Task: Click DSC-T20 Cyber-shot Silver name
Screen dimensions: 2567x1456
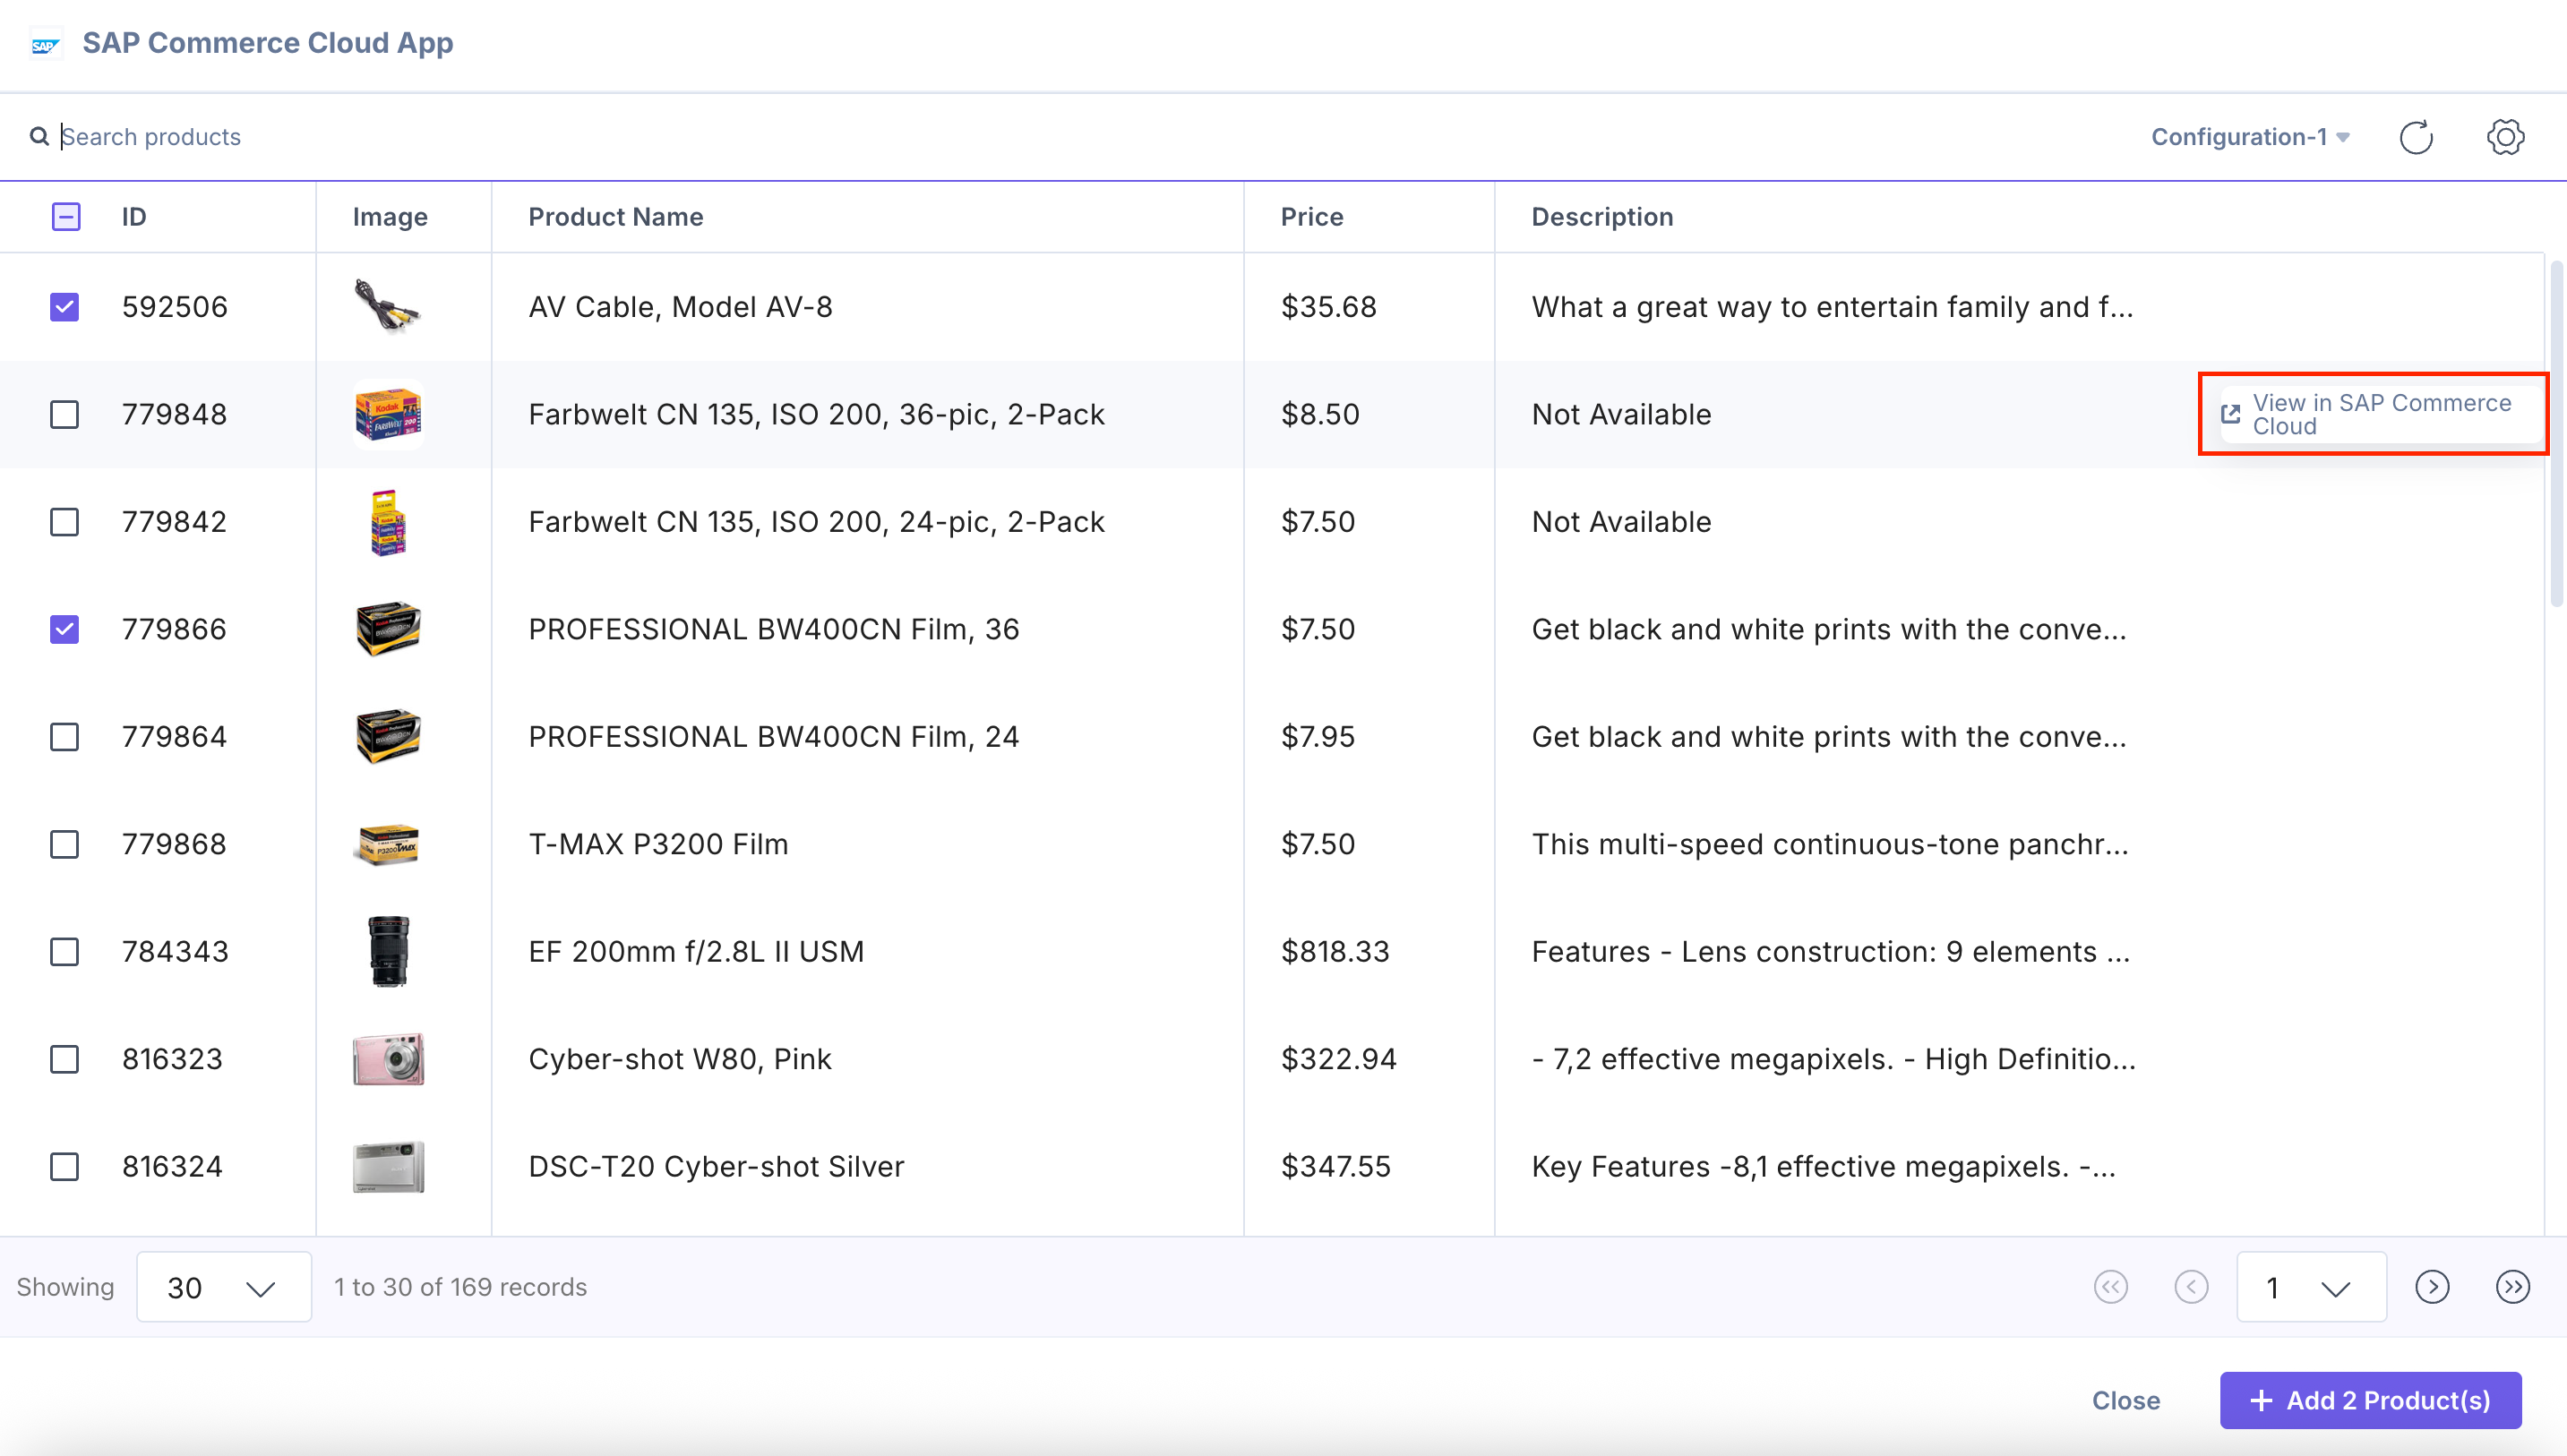Action: click(716, 1167)
